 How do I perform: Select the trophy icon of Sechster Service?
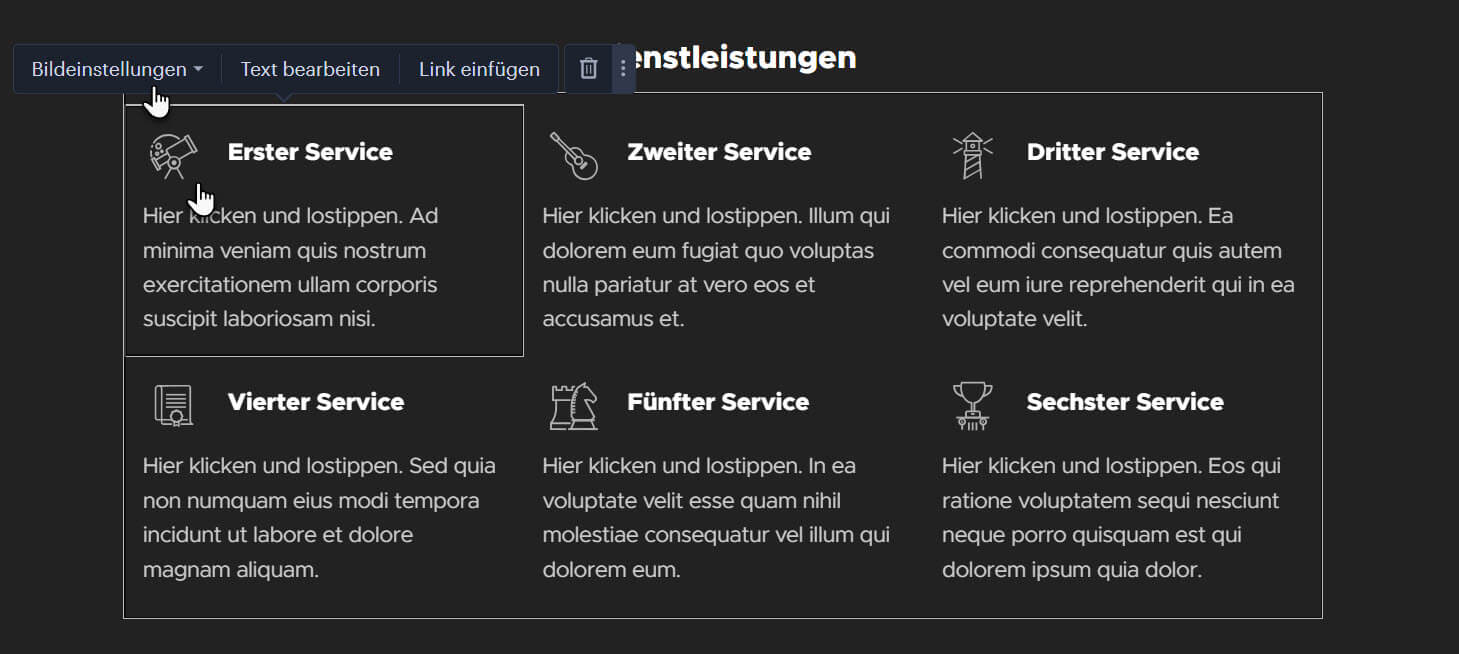[x=973, y=405]
